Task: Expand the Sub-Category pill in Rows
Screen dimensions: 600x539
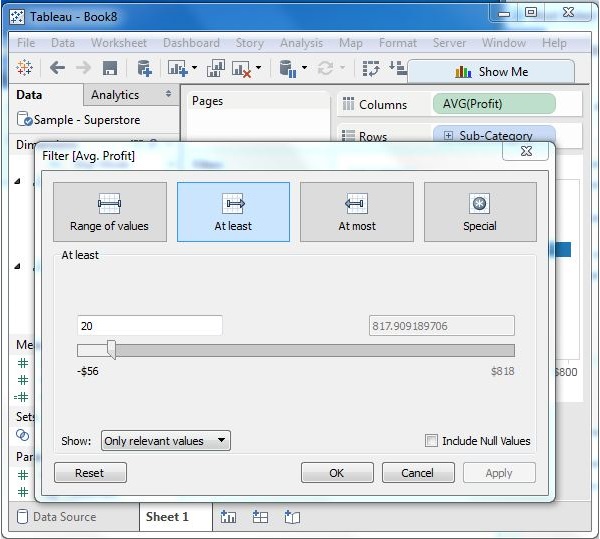Action: 448,136
